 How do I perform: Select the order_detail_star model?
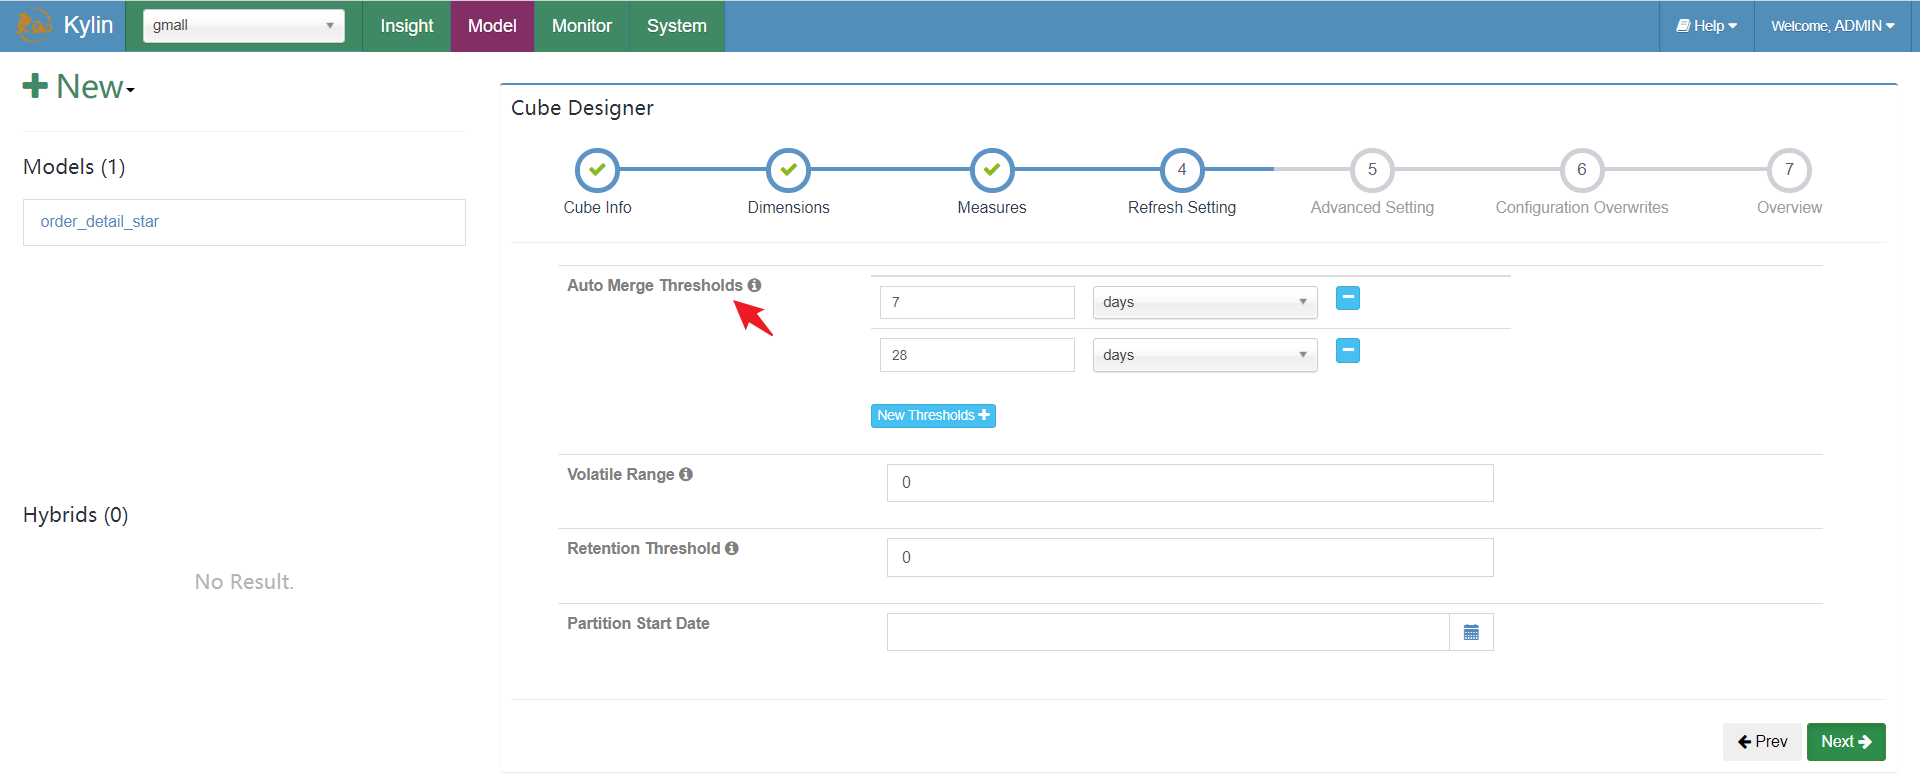pyautogui.click(x=244, y=222)
